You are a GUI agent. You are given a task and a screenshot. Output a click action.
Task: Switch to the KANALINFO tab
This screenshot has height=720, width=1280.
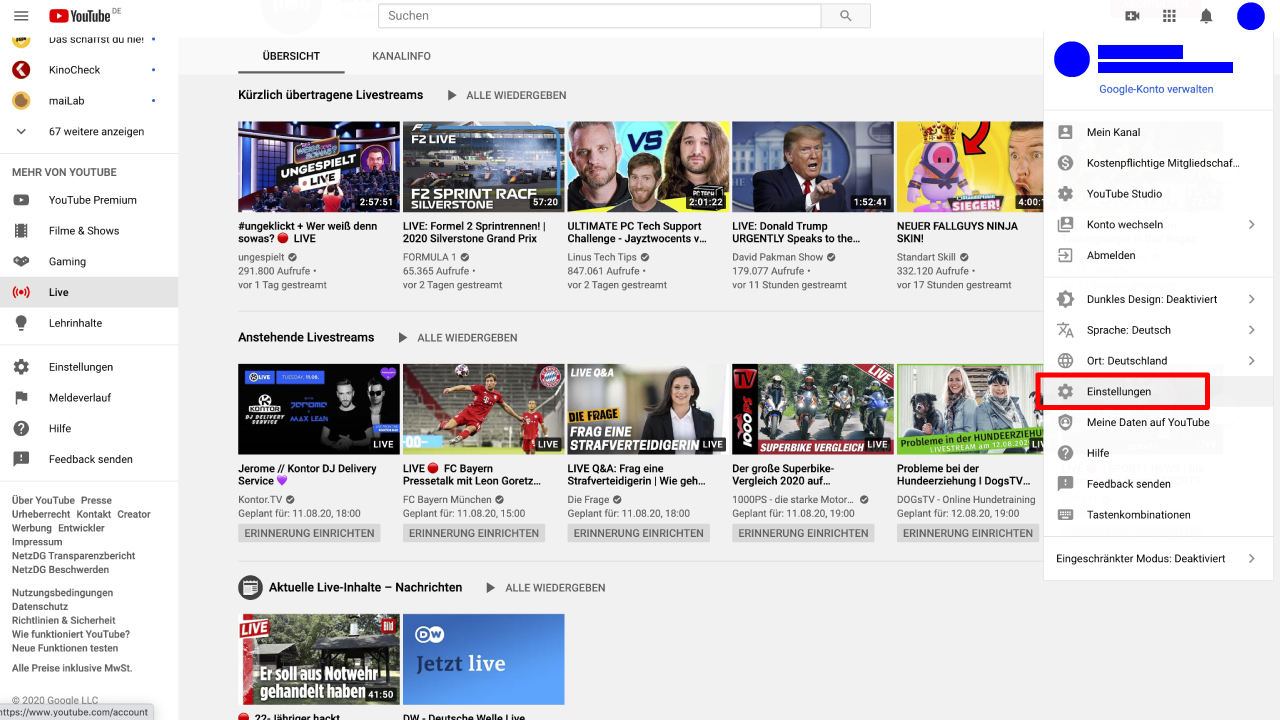[x=401, y=56]
